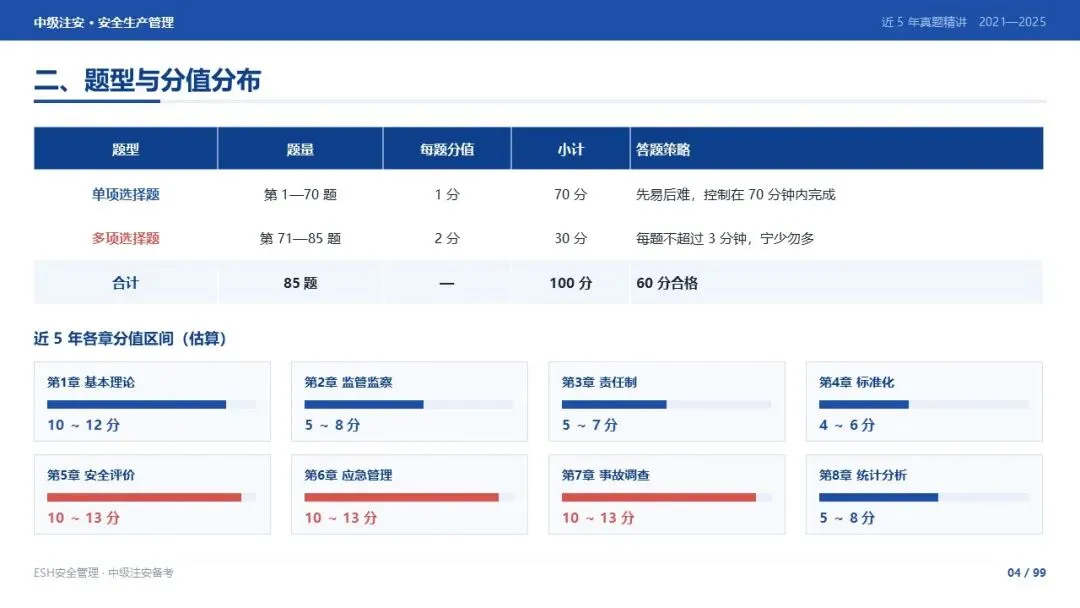Image resolution: width=1080 pixels, height=608 pixels.
Task: Click the score 10 ~ 12 分
Action: tap(83, 425)
